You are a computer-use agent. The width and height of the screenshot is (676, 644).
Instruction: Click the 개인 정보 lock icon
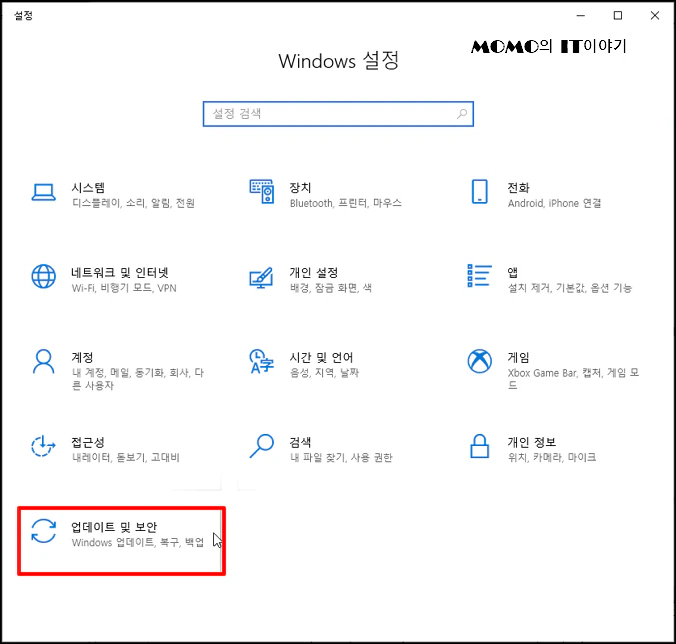479,446
